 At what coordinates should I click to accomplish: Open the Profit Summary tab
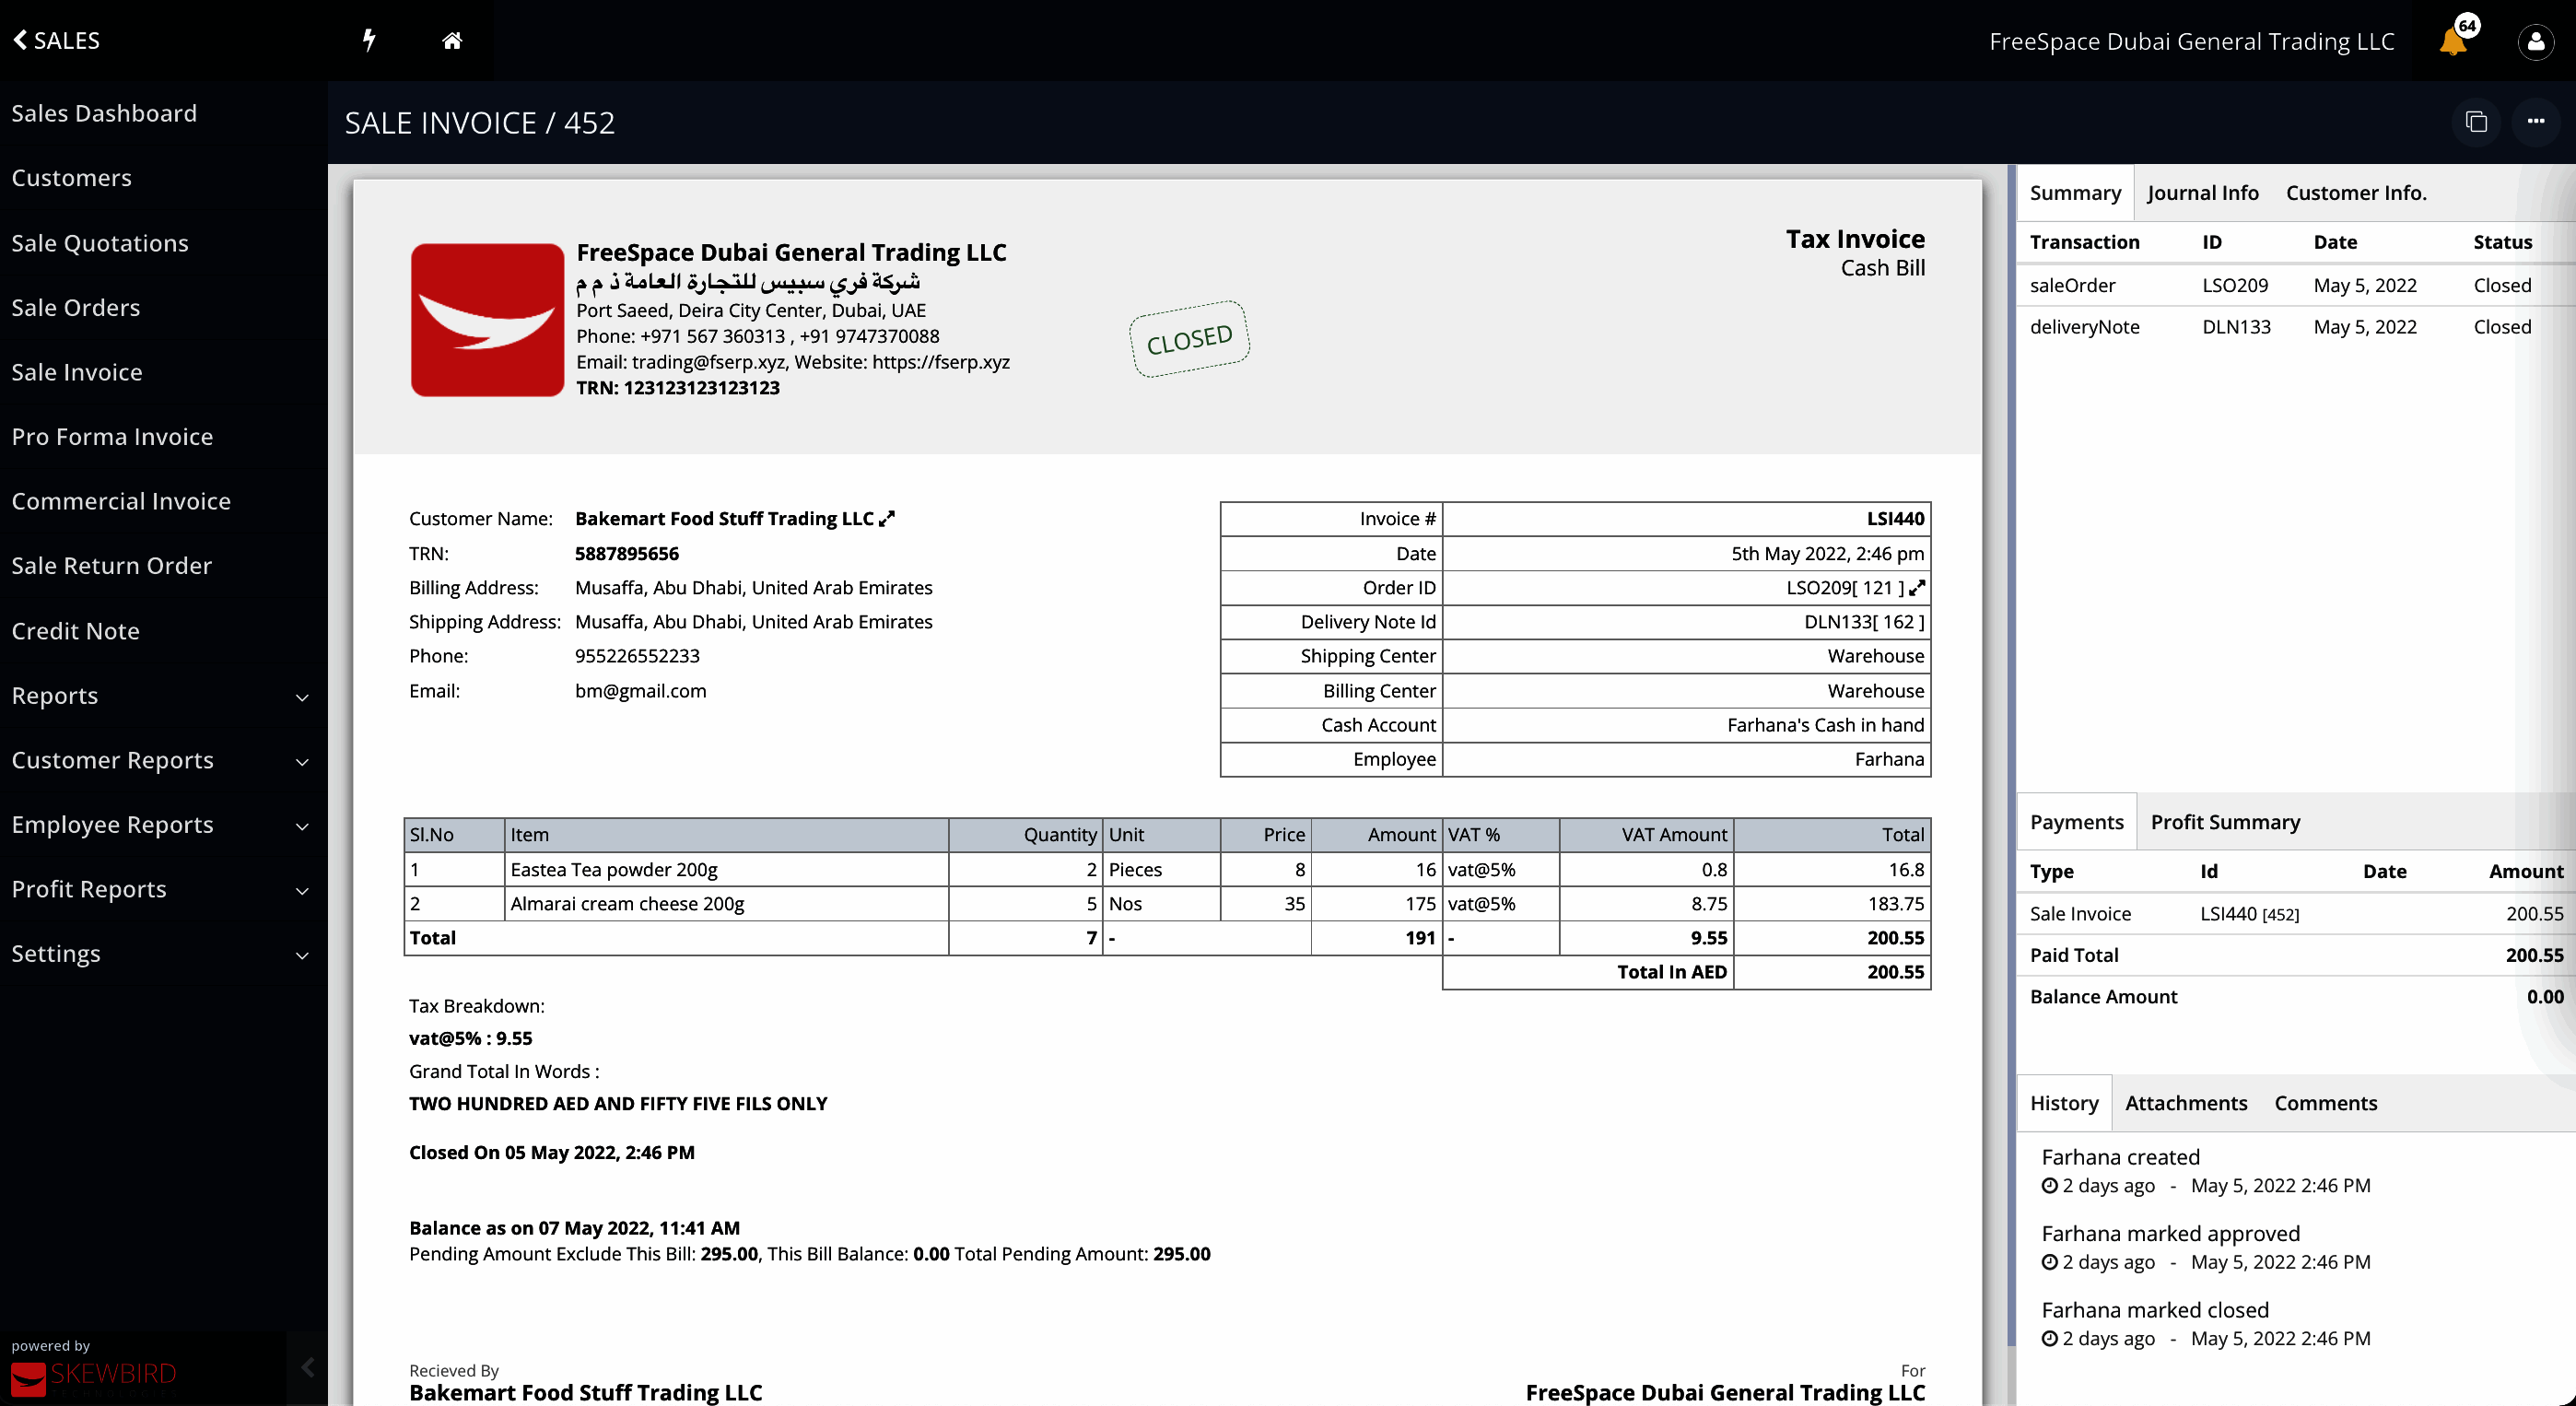pos(2224,822)
